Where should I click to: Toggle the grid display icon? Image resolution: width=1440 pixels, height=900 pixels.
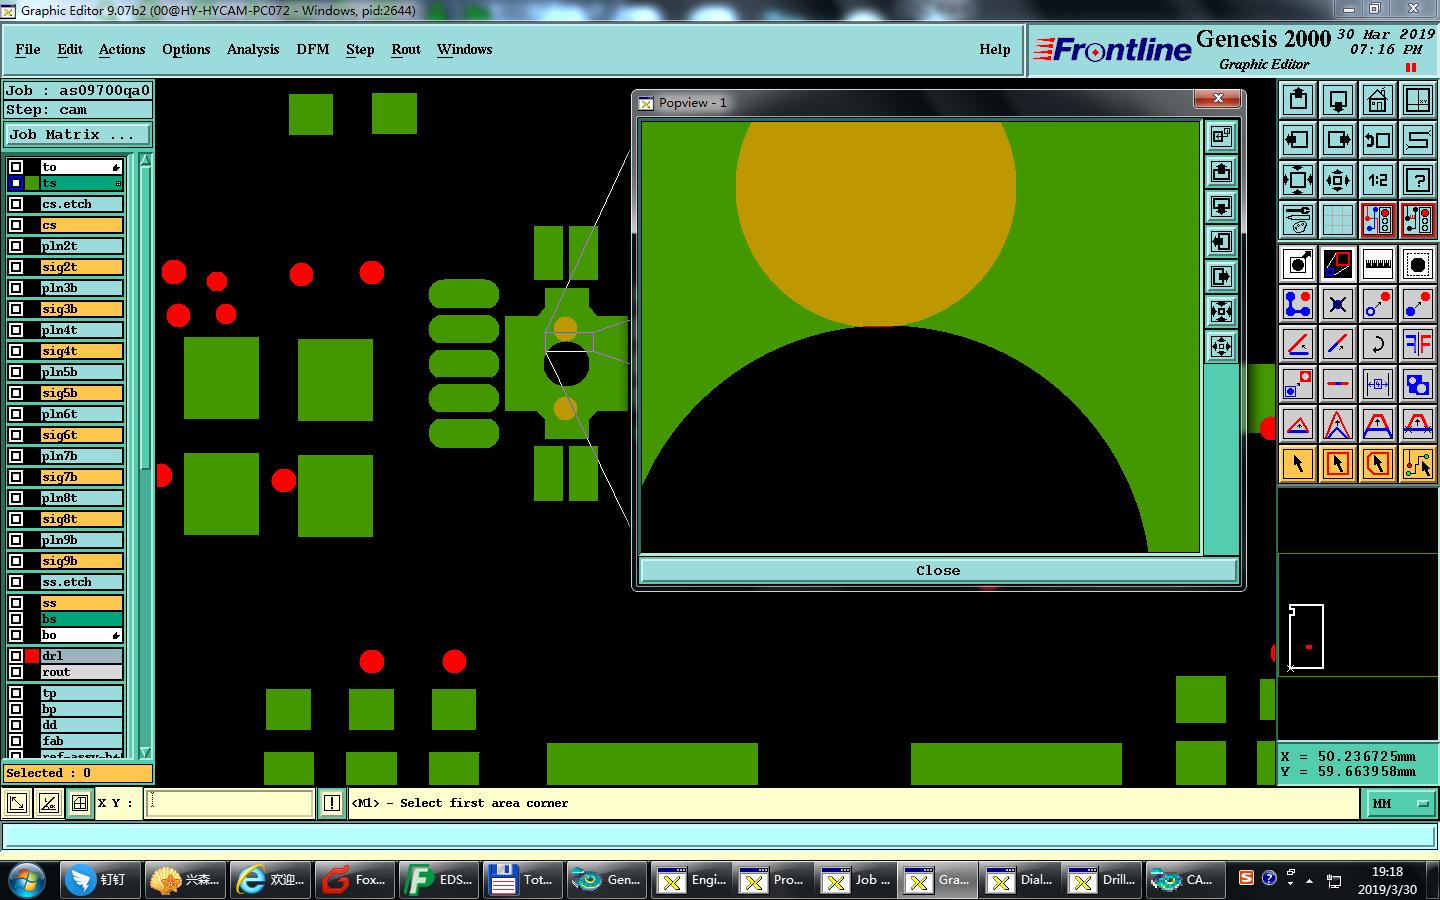(1338, 220)
